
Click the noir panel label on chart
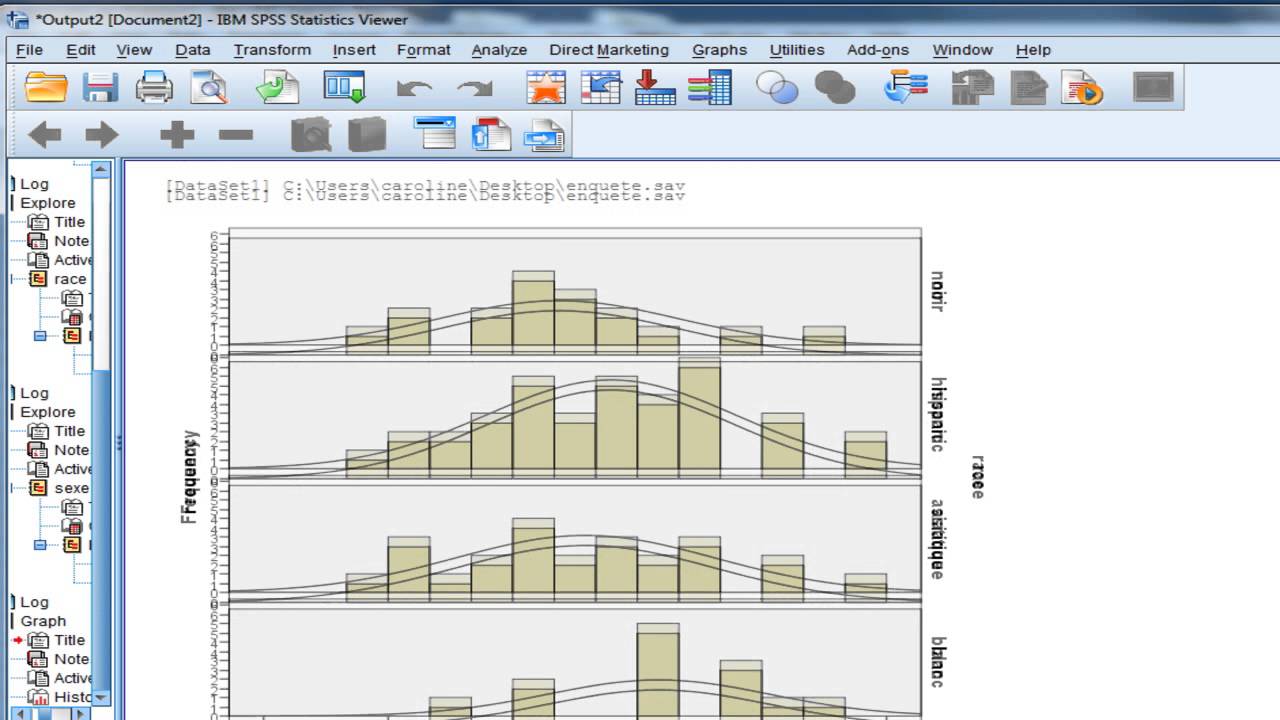pyautogui.click(x=937, y=291)
